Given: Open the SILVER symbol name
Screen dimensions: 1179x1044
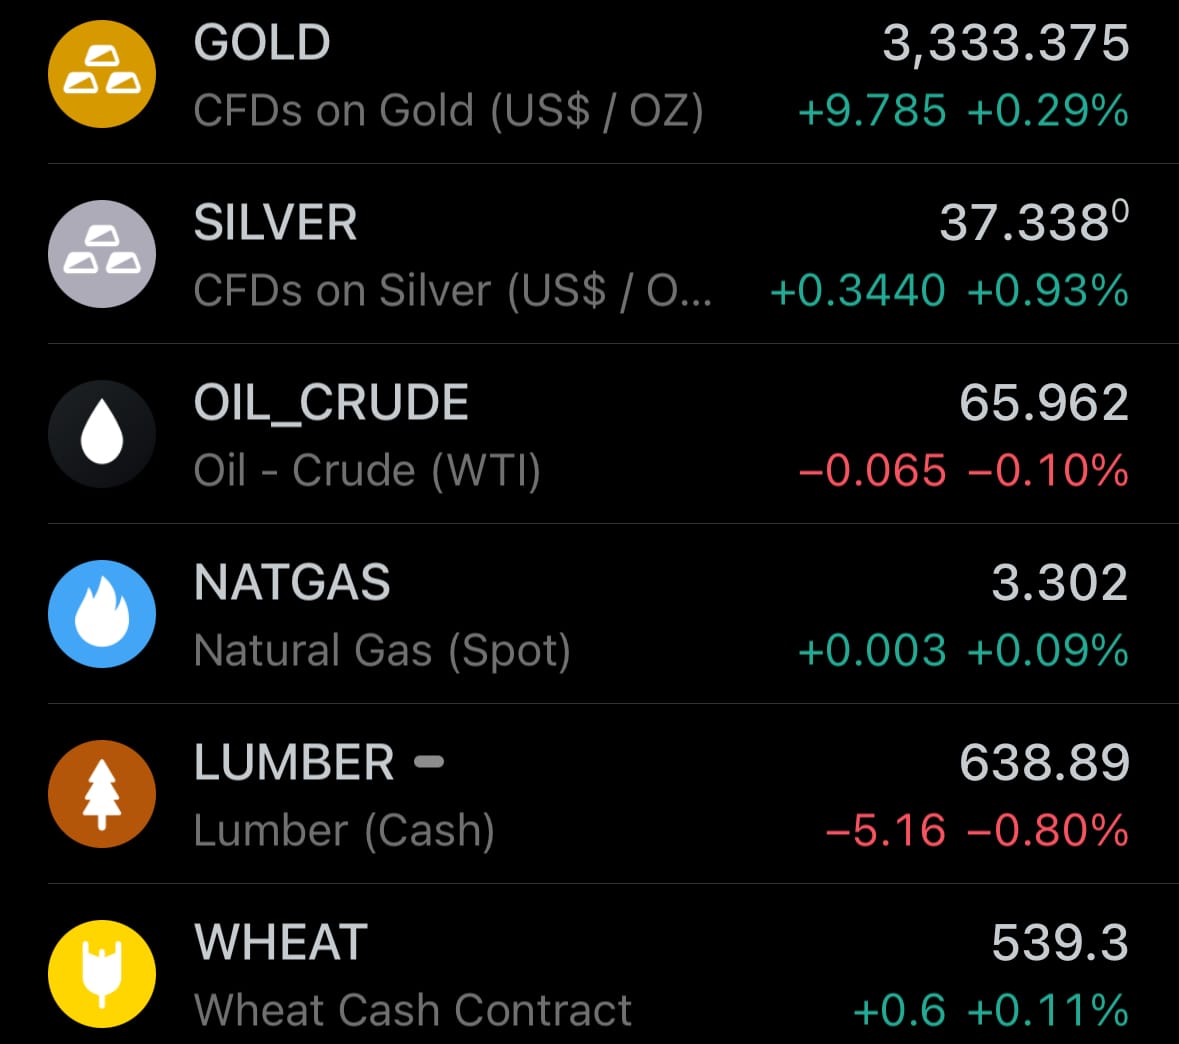Looking at the screenshot, I should 275,222.
